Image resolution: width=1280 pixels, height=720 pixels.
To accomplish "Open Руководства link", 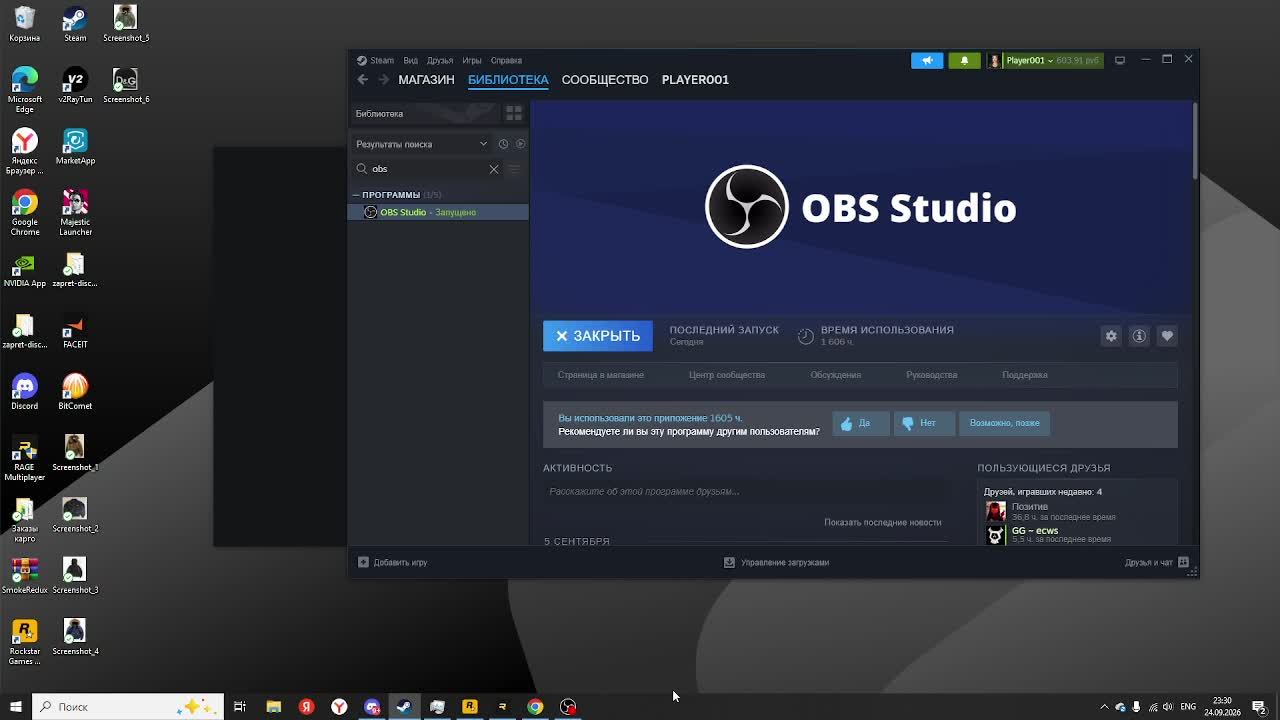I will (932, 375).
